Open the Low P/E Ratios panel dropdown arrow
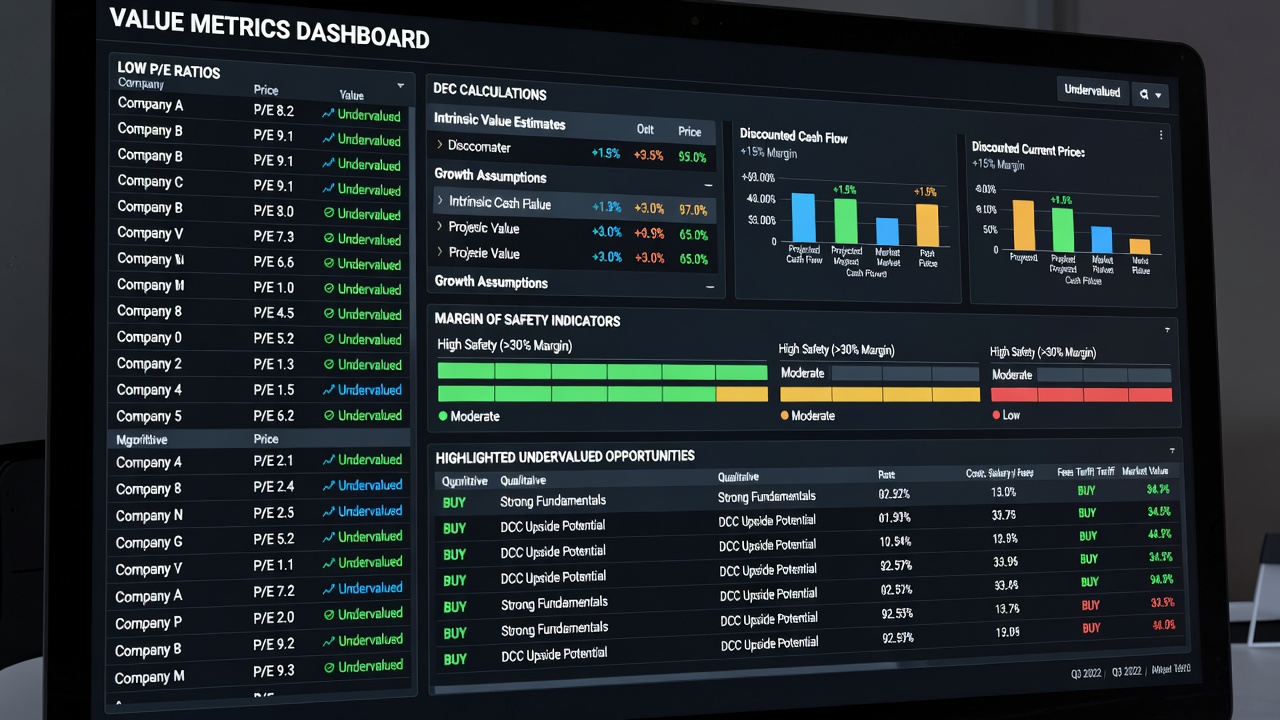Image resolution: width=1280 pixels, height=720 pixels. (401, 85)
